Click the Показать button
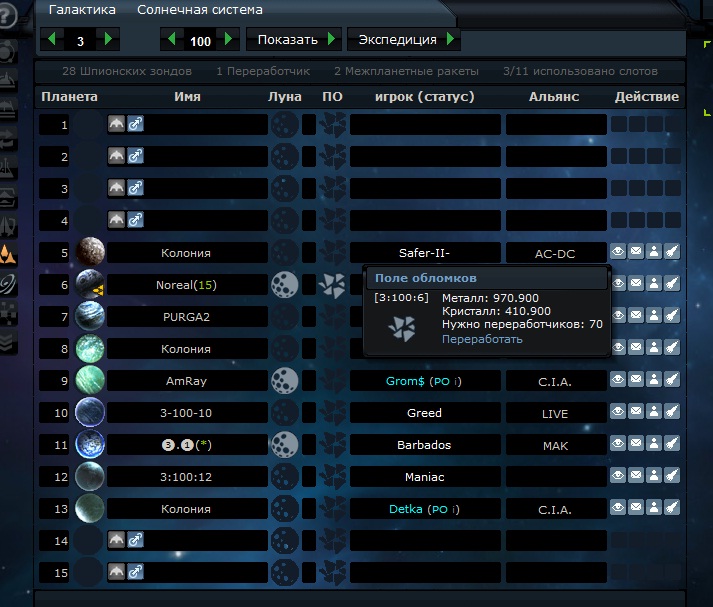Image resolution: width=713 pixels, height=607 pixels. [x=293, y=40]
